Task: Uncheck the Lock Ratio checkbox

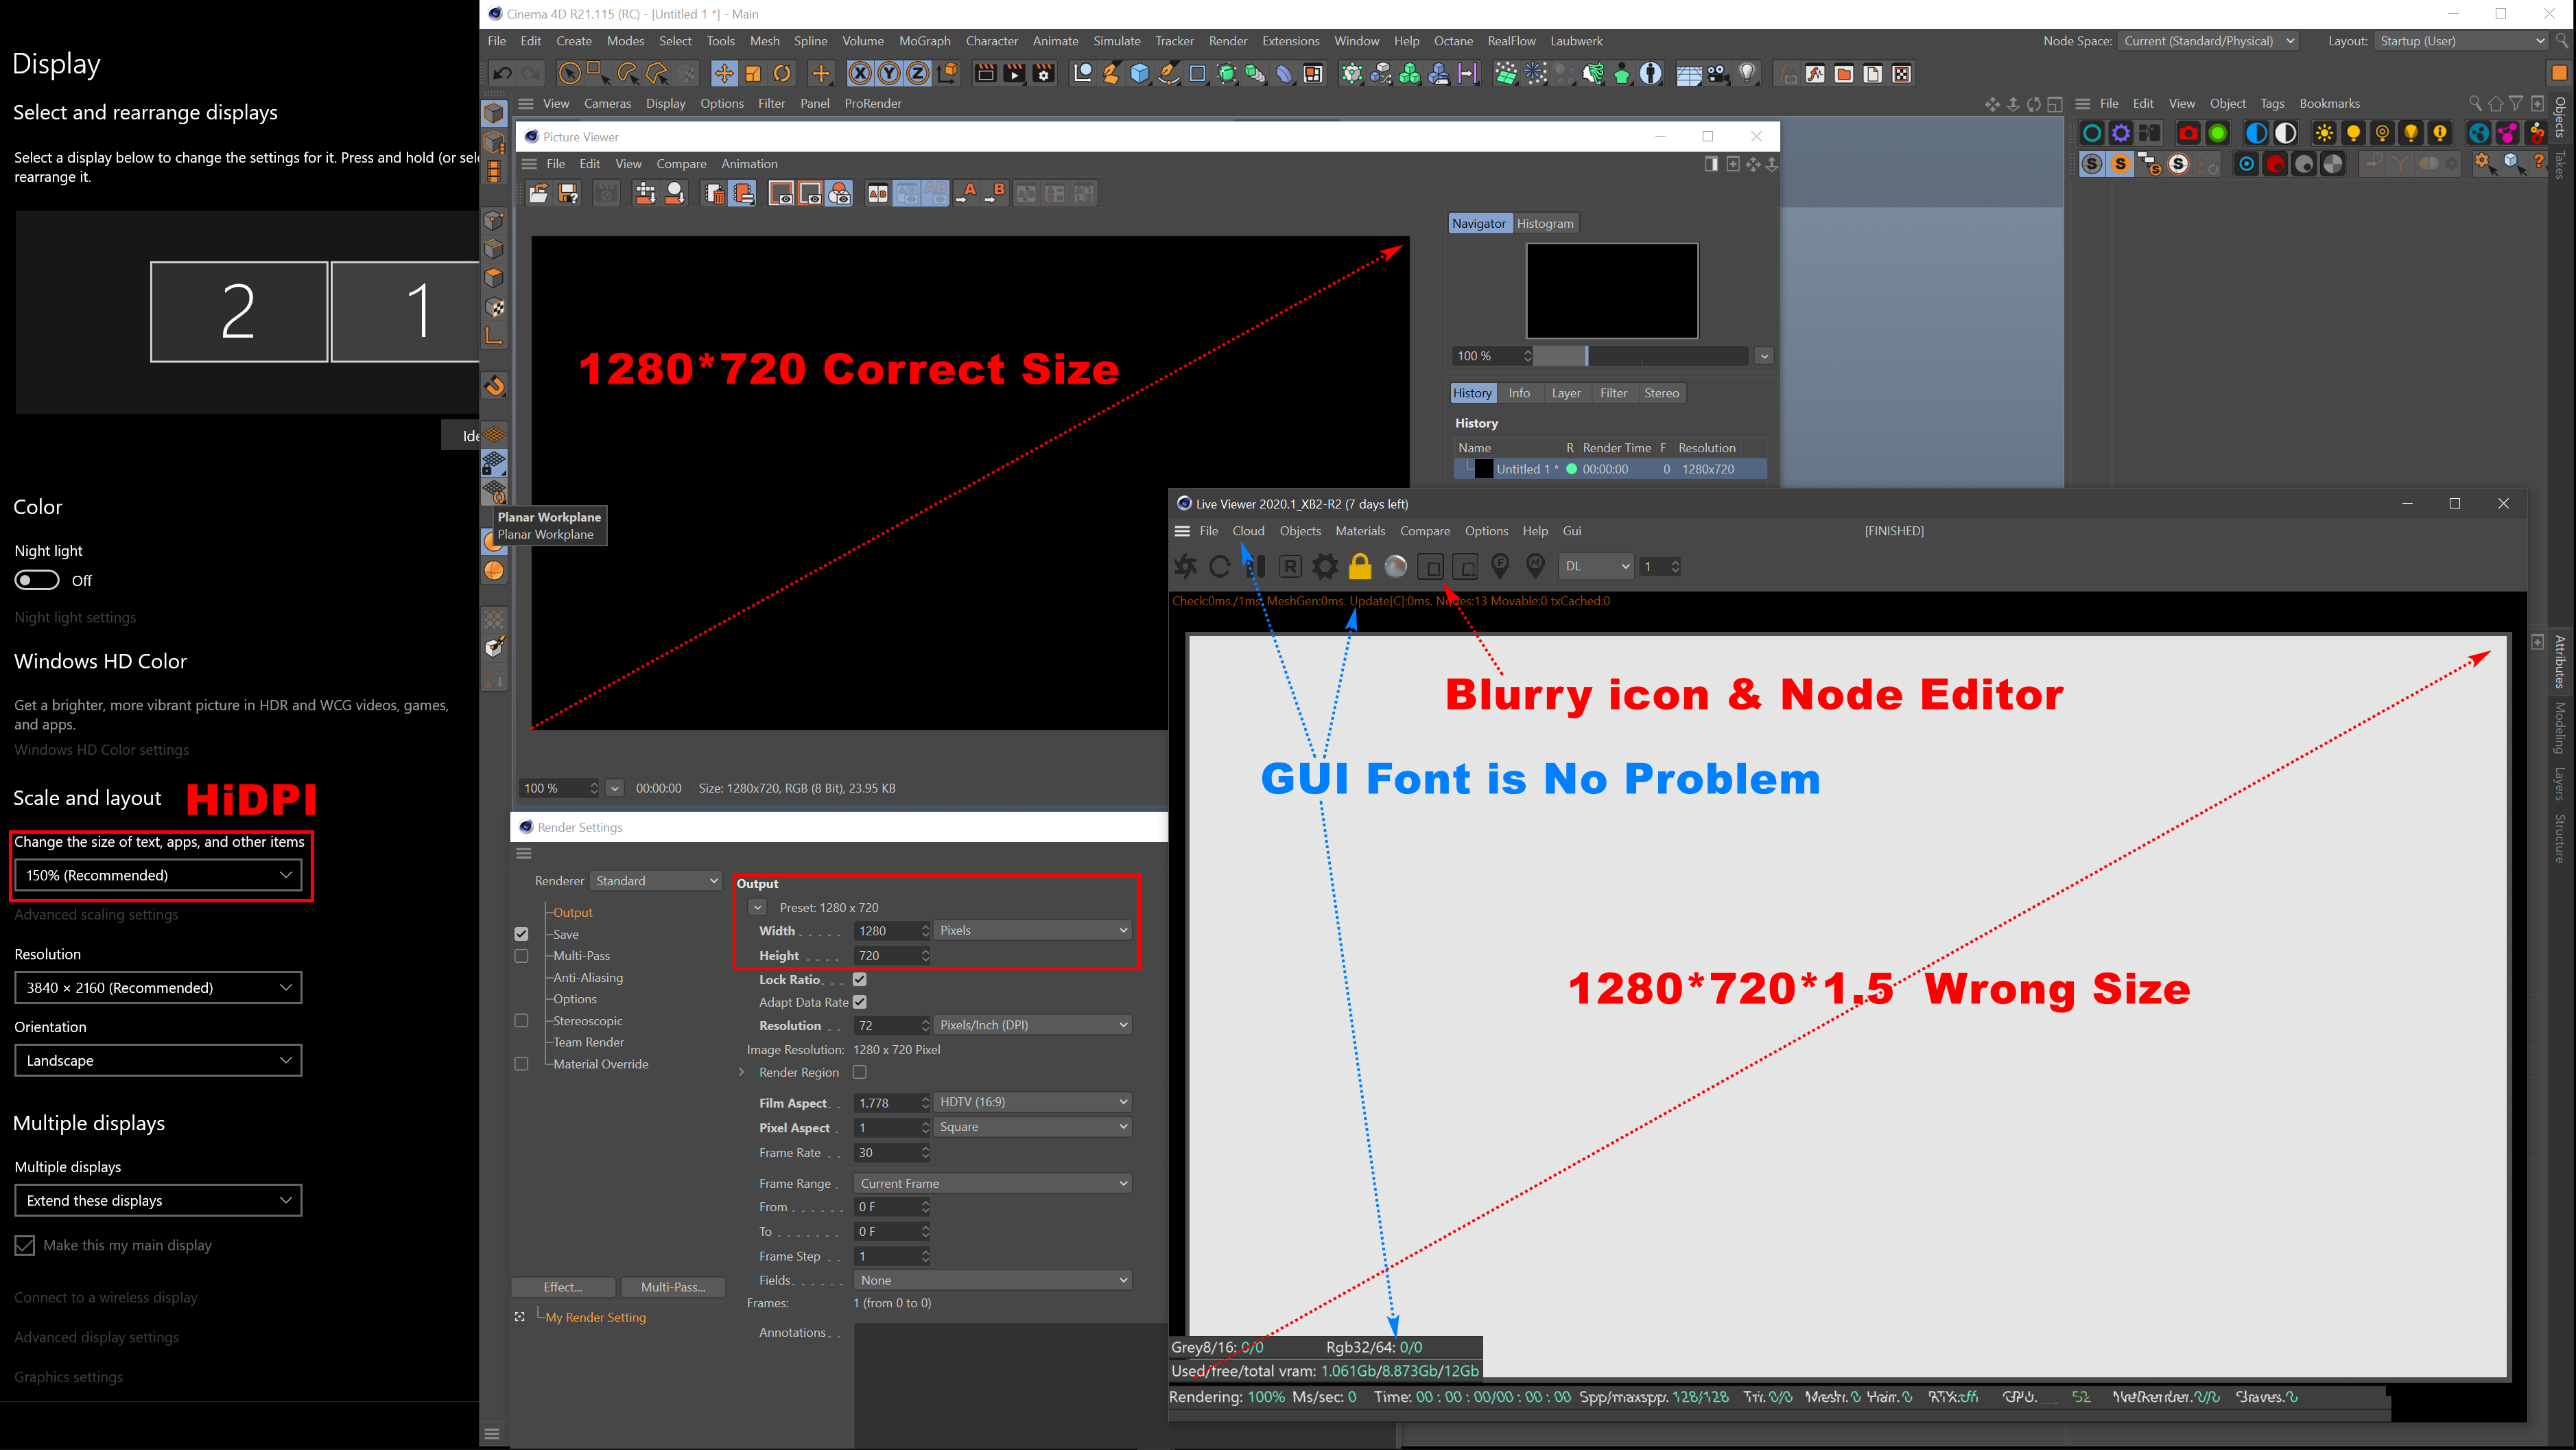Action: [859, 979]
